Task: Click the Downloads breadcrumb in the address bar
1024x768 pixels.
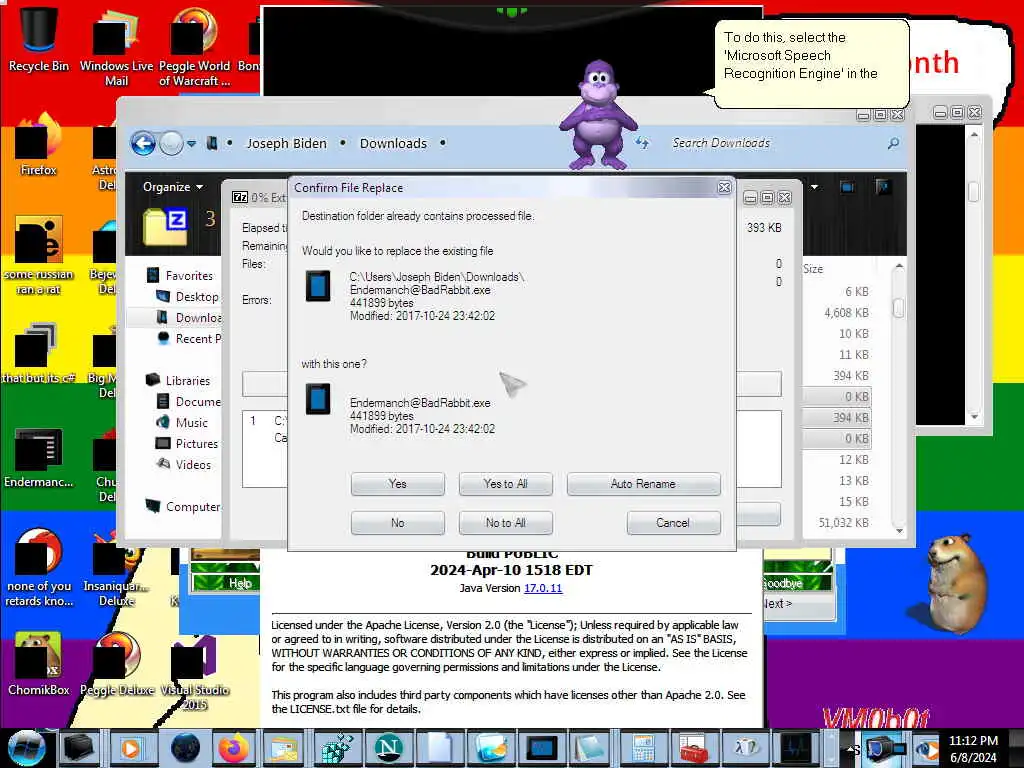Action: pyautogui.click(x=393, y=144)
